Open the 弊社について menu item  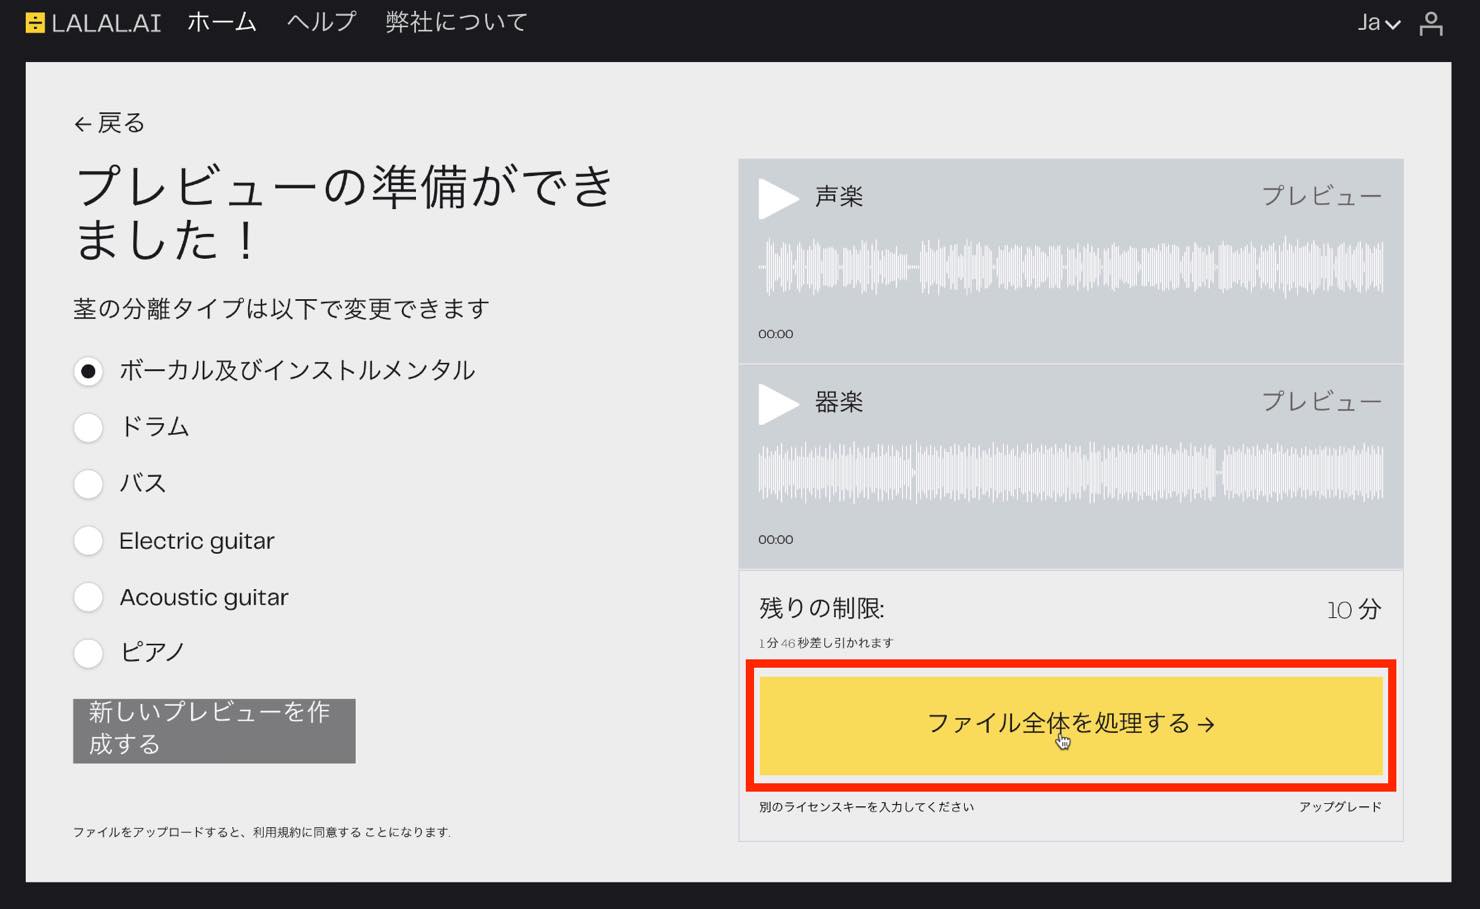click(x=457, y=22)
